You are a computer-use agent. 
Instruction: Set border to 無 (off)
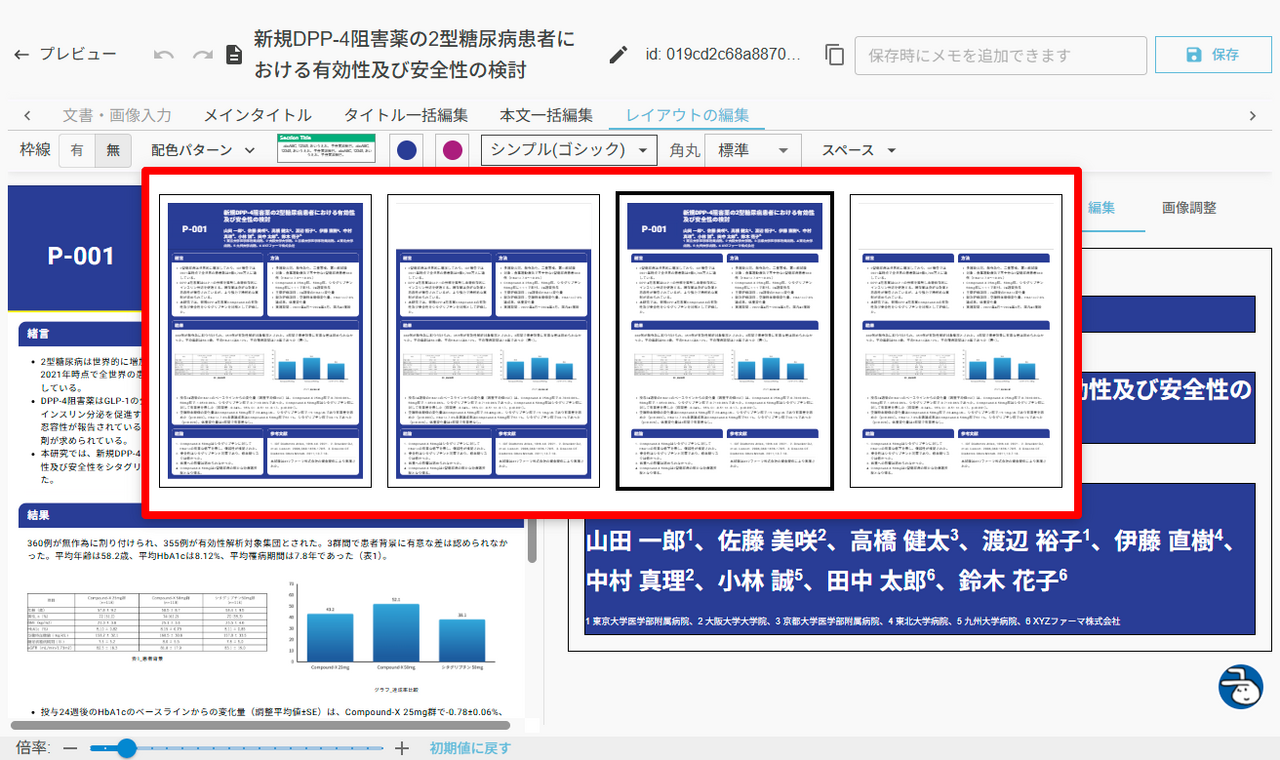tap(112, 151)
